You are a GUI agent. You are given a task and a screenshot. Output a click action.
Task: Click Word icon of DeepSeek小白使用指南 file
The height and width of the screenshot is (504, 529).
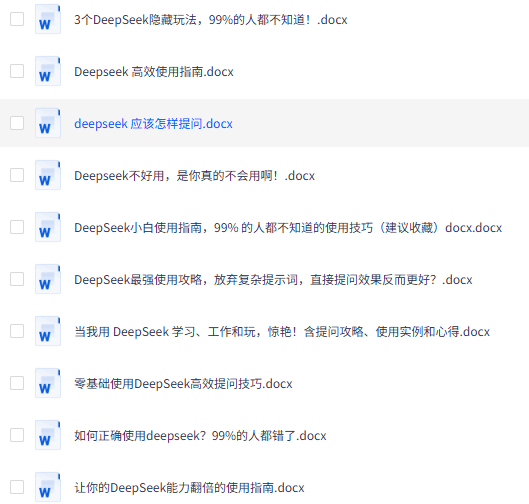click(x=48, y=227)
